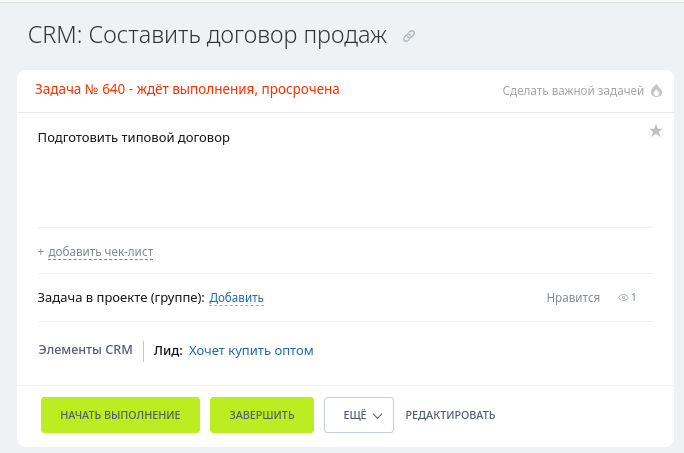
Task: Click Нравится to like the task
Action: click(x=573, y=298)
